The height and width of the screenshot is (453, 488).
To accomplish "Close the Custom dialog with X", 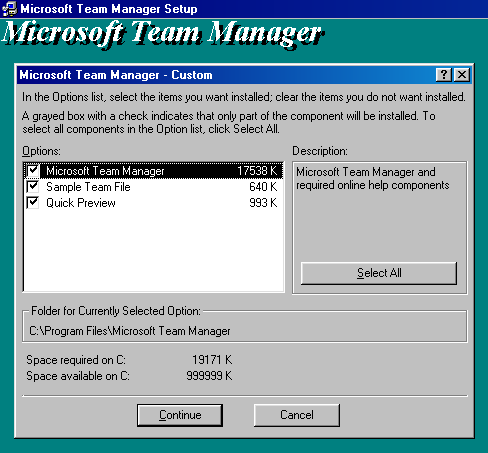I will coord(462,75).
